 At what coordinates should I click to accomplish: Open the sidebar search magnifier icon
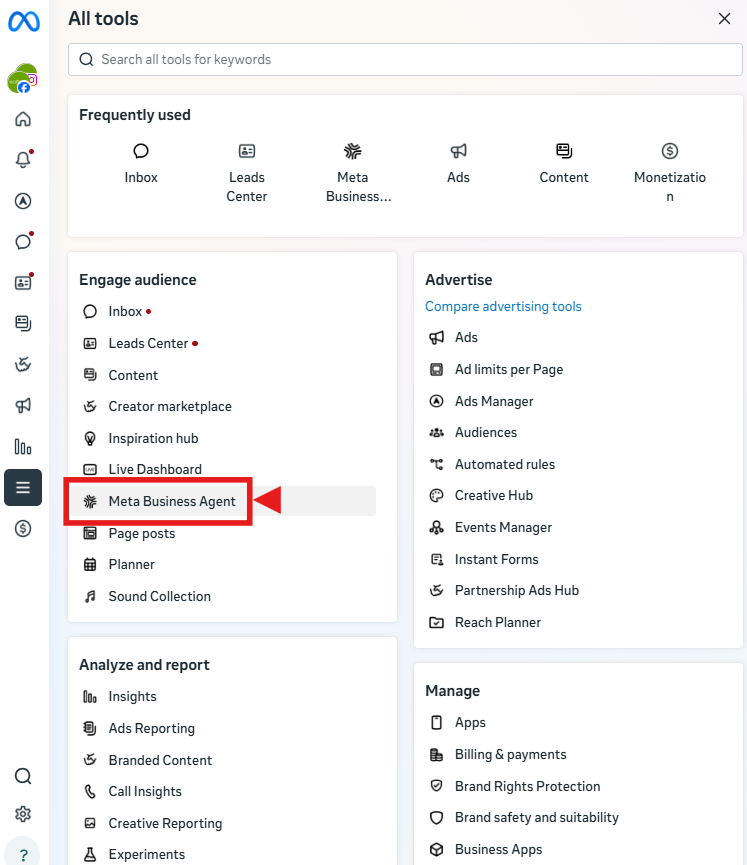[23, 776]
